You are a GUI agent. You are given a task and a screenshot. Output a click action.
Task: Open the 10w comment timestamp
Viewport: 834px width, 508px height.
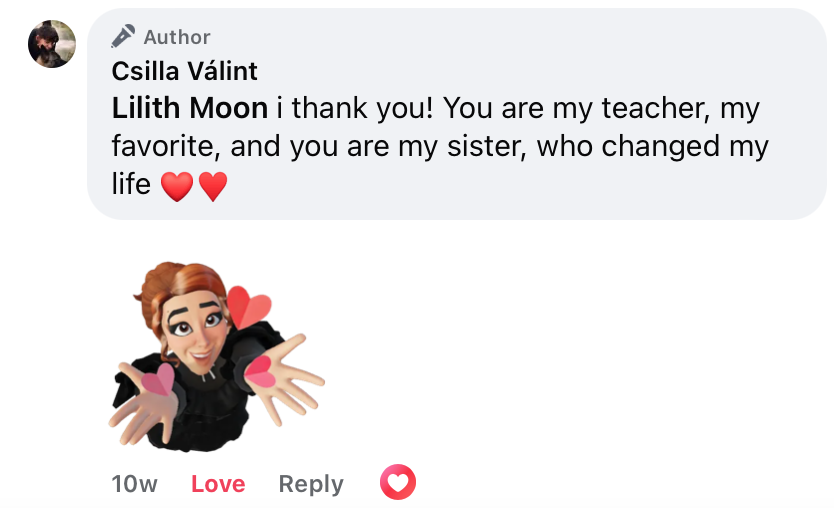tap(134, 484)
